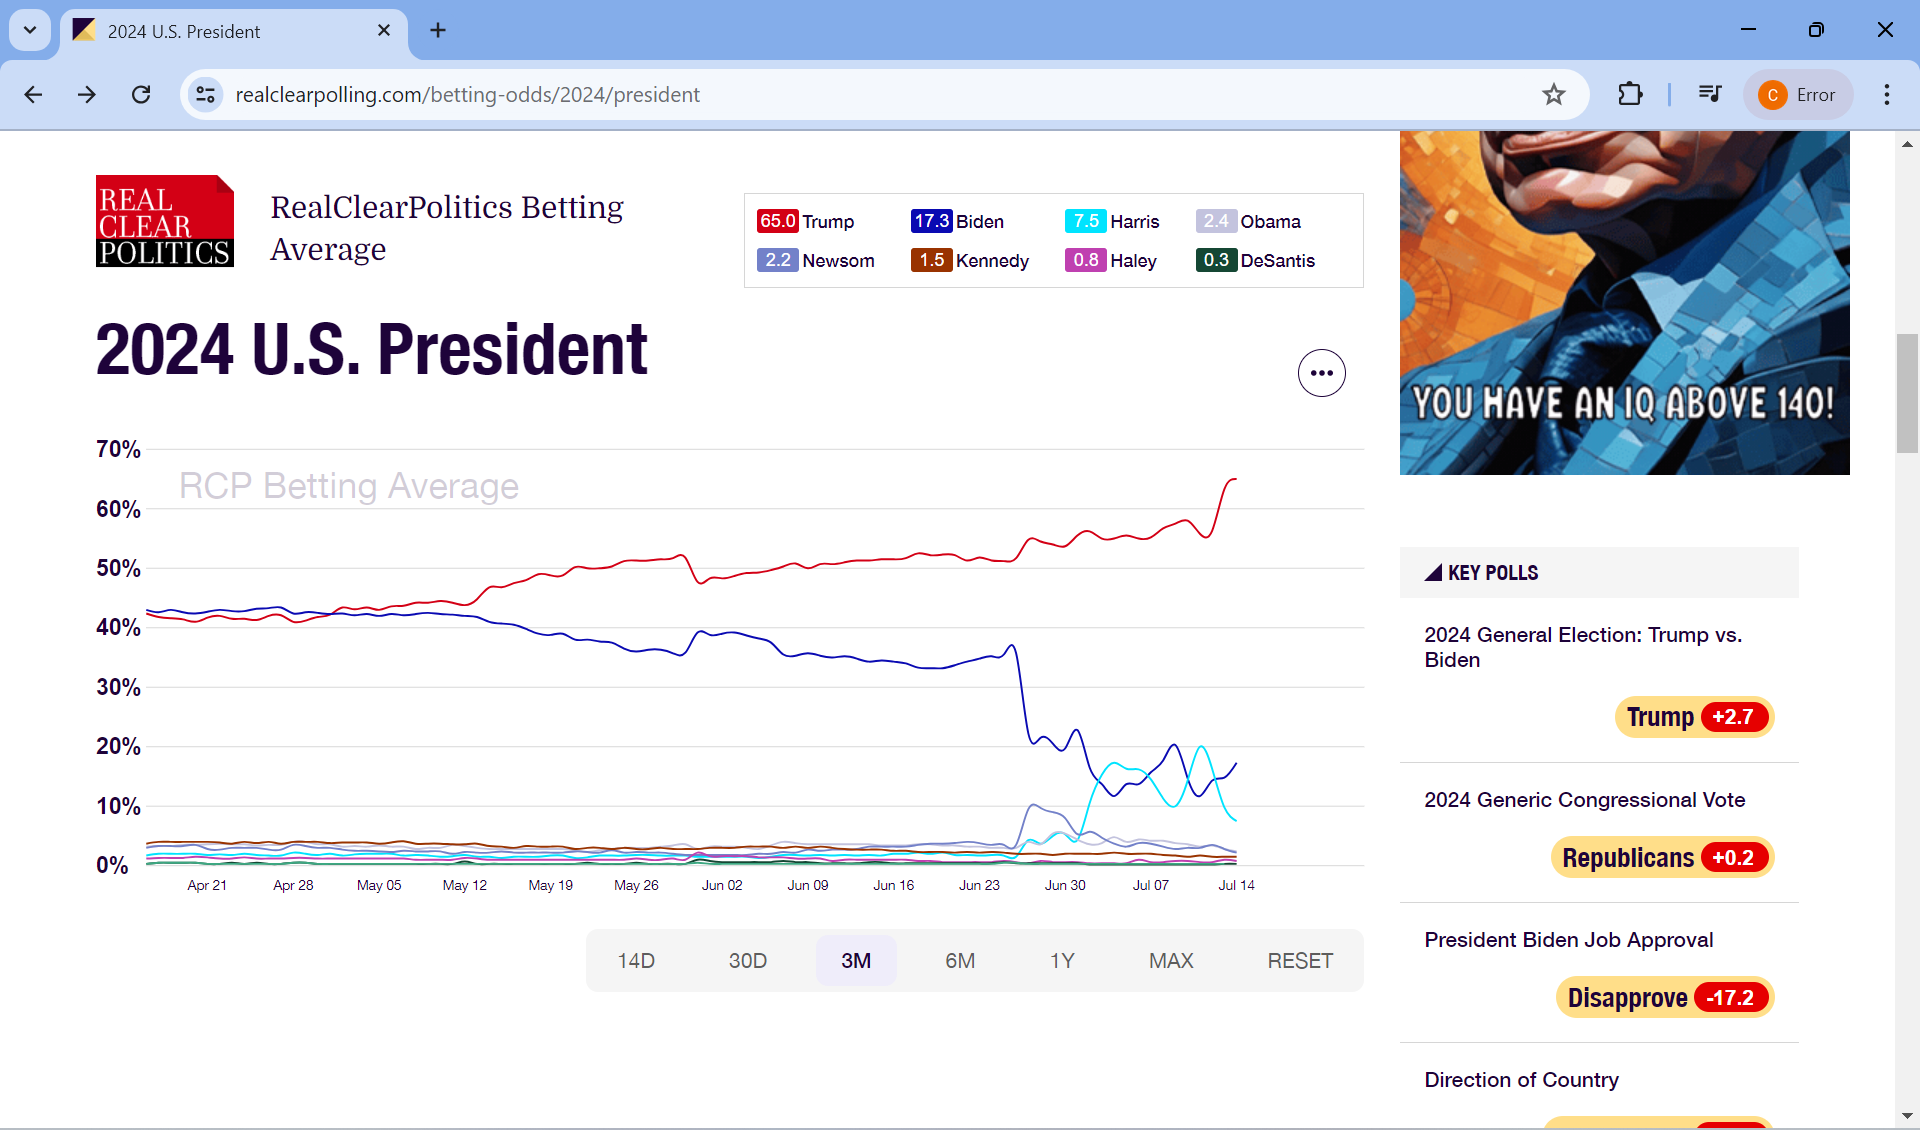
Task: Open the media control icon in toolbar
Action: click(1710, 95)
